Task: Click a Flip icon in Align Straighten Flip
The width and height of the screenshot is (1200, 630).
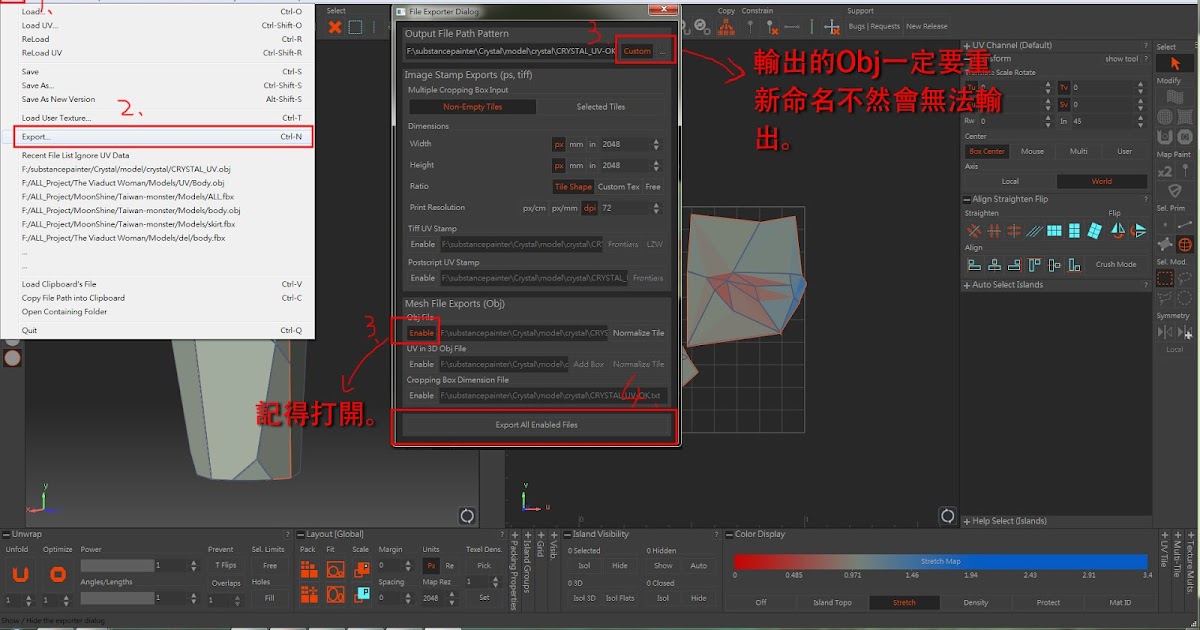Action: pos(1120,230)
